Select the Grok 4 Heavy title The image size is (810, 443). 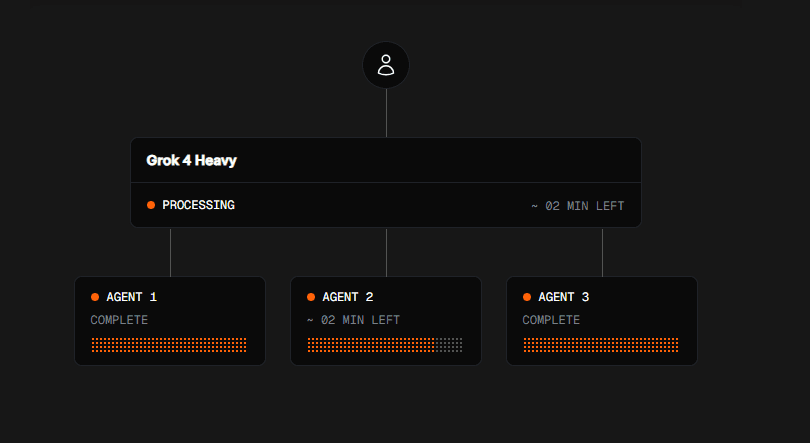[x=191, y=161]
